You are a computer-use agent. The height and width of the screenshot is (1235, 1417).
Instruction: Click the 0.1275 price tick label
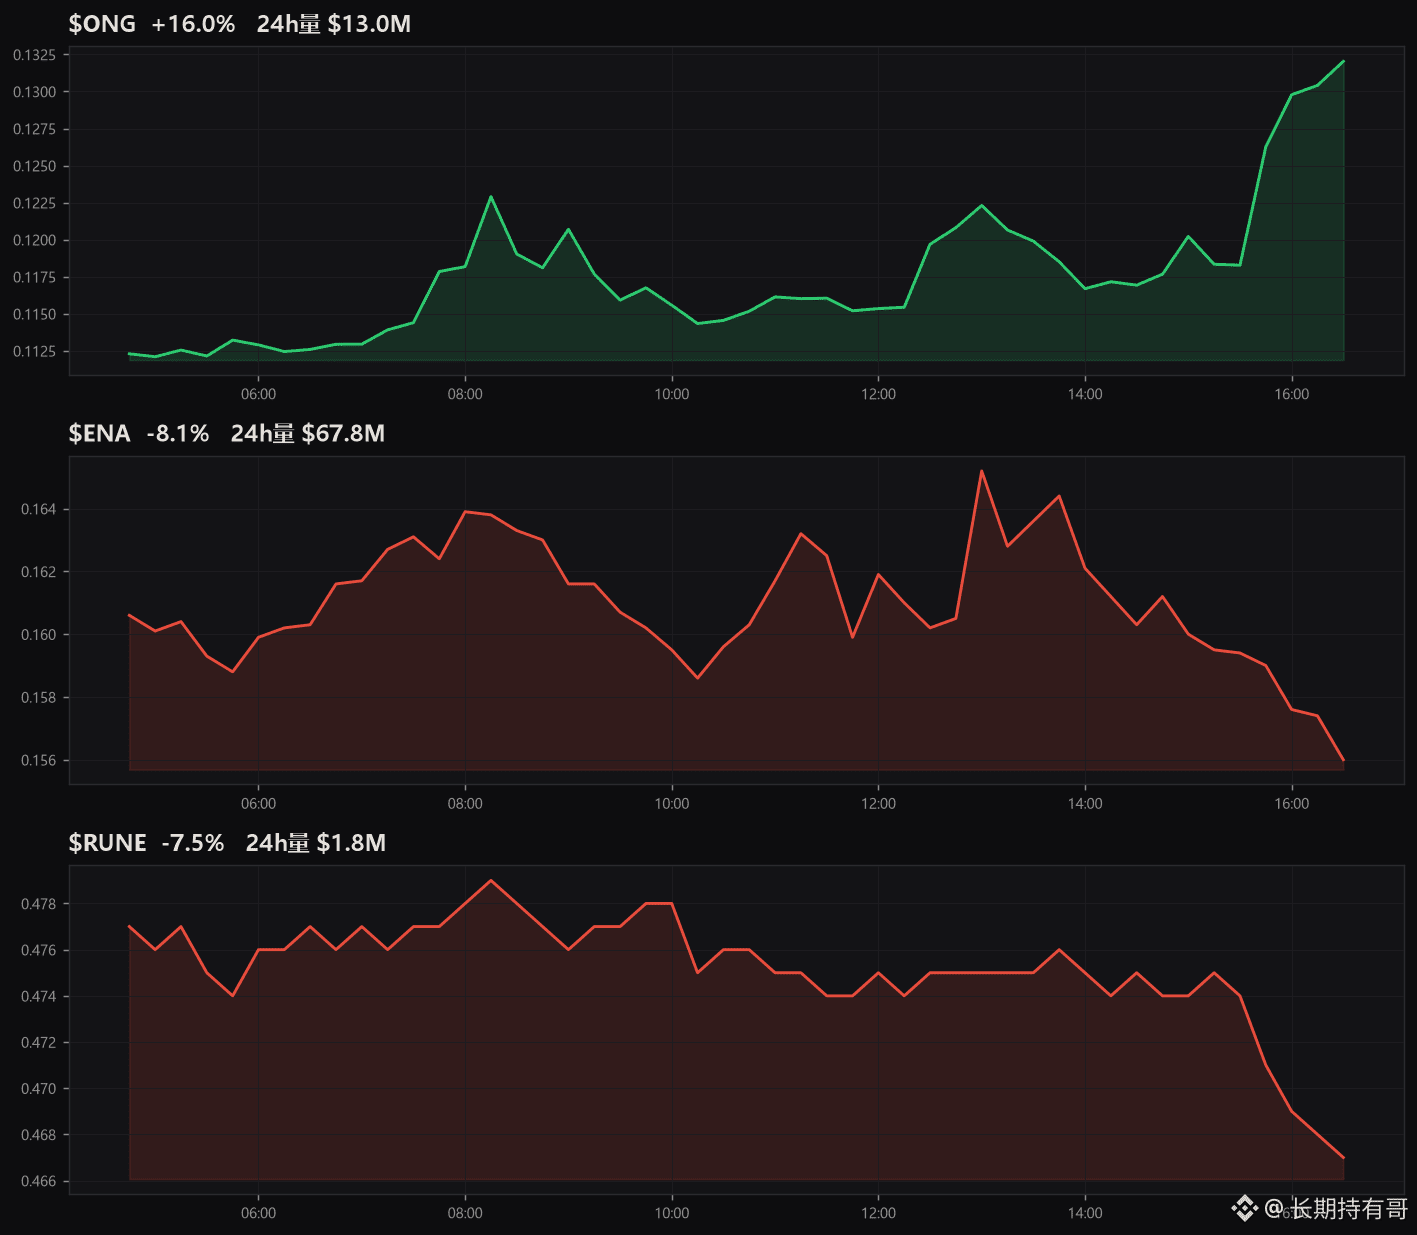point(35,129)
